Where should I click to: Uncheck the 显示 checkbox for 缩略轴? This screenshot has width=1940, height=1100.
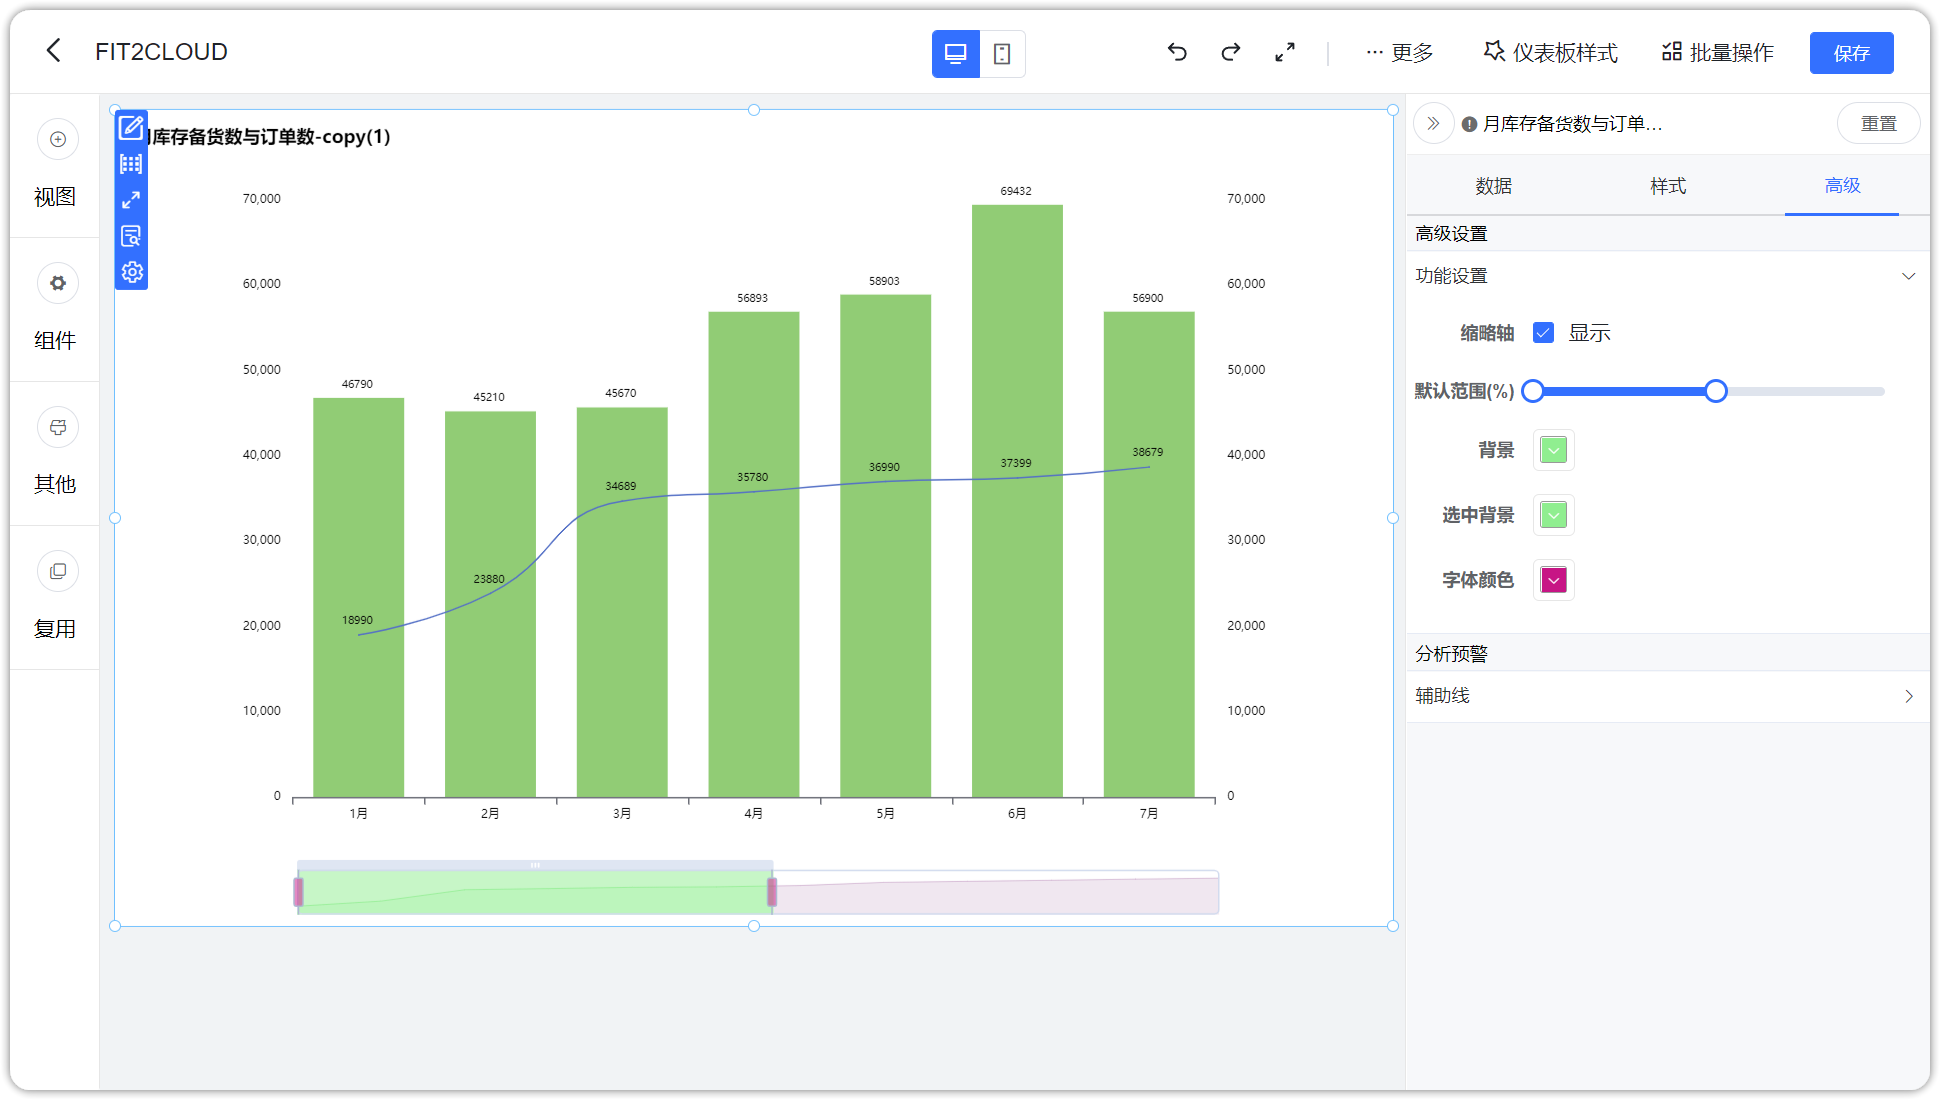[1544, 332]
